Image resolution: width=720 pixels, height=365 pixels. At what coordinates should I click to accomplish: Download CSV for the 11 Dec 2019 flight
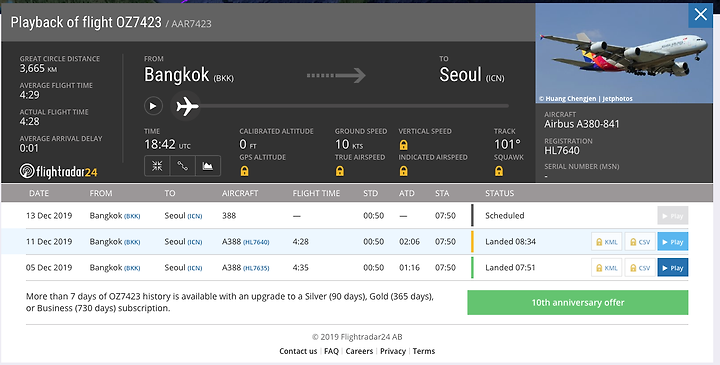click(640, 241)
